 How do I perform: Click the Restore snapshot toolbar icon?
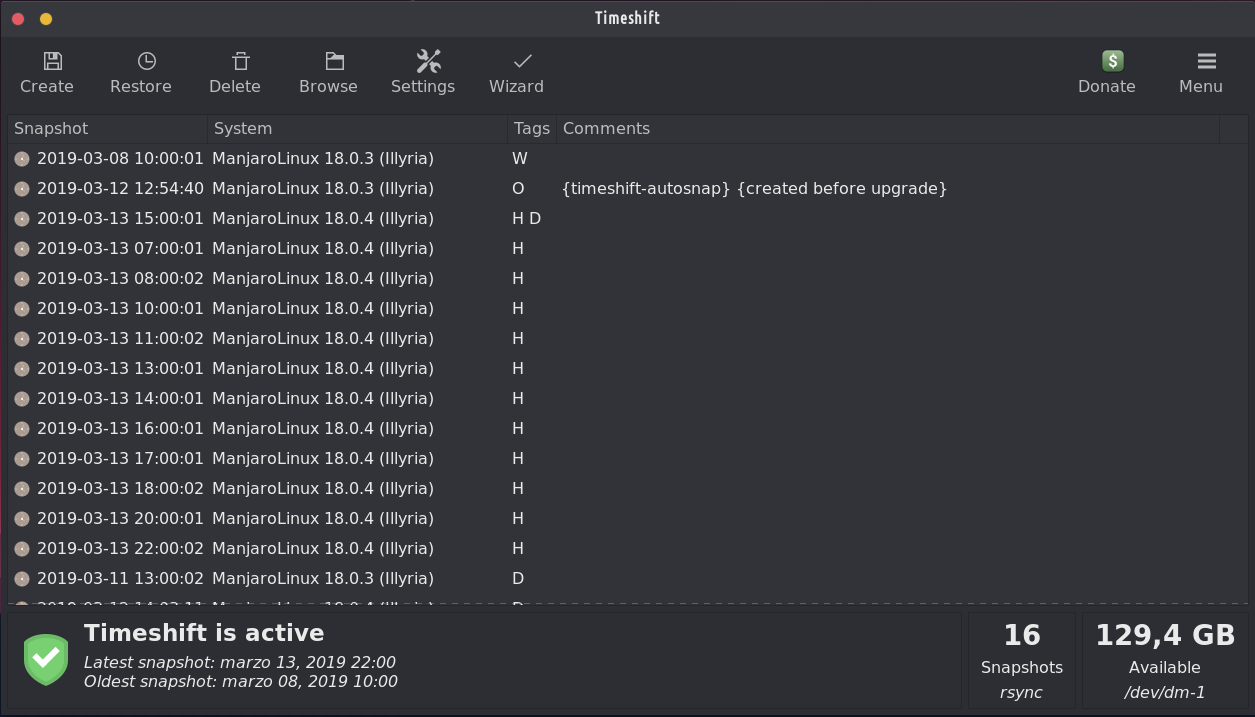coord(147,62)
